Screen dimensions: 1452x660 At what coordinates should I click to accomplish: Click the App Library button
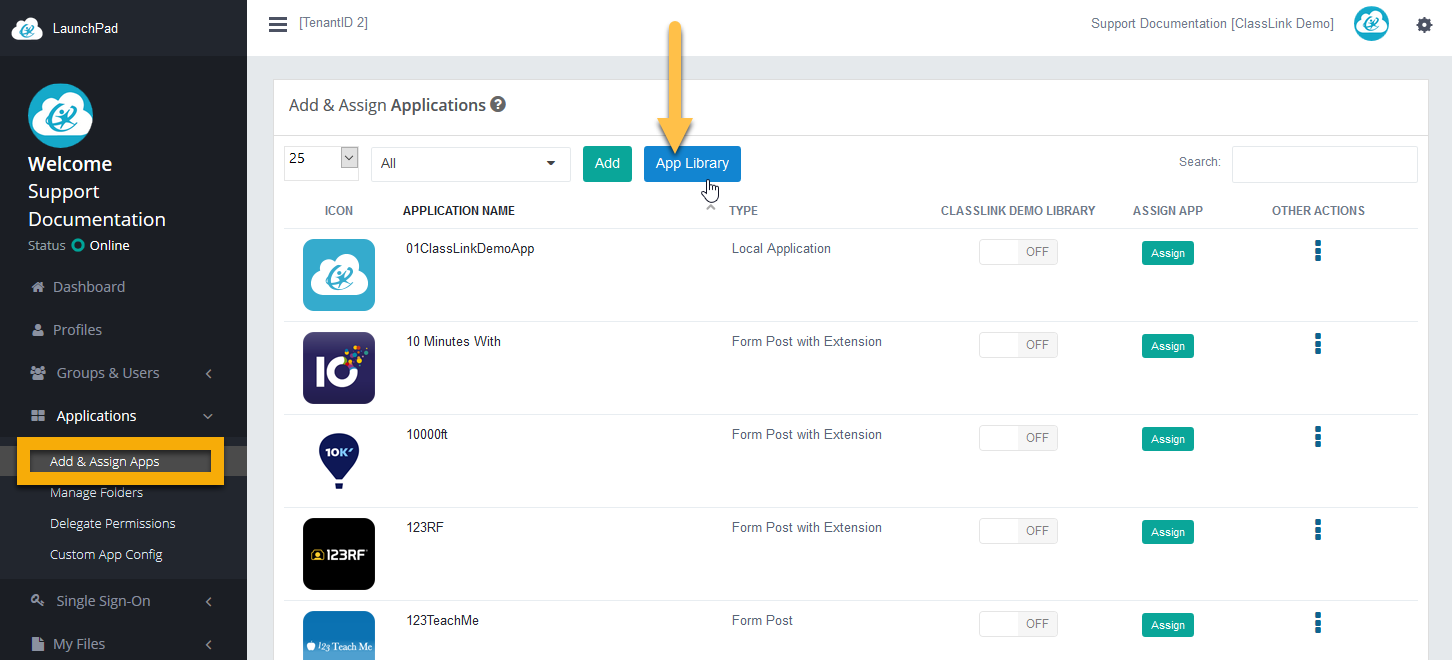pos(692,163)
